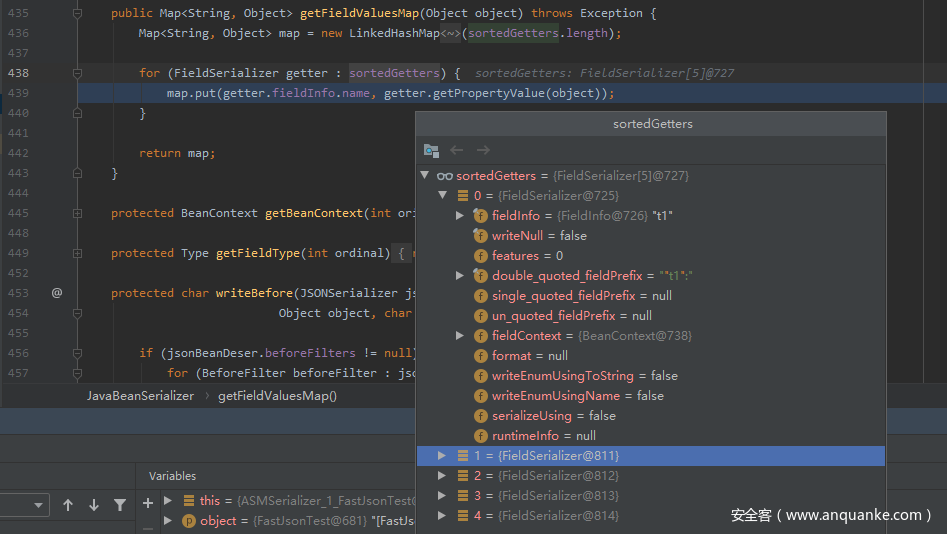Click the next frame down arrow

click(x=94, y=505)
